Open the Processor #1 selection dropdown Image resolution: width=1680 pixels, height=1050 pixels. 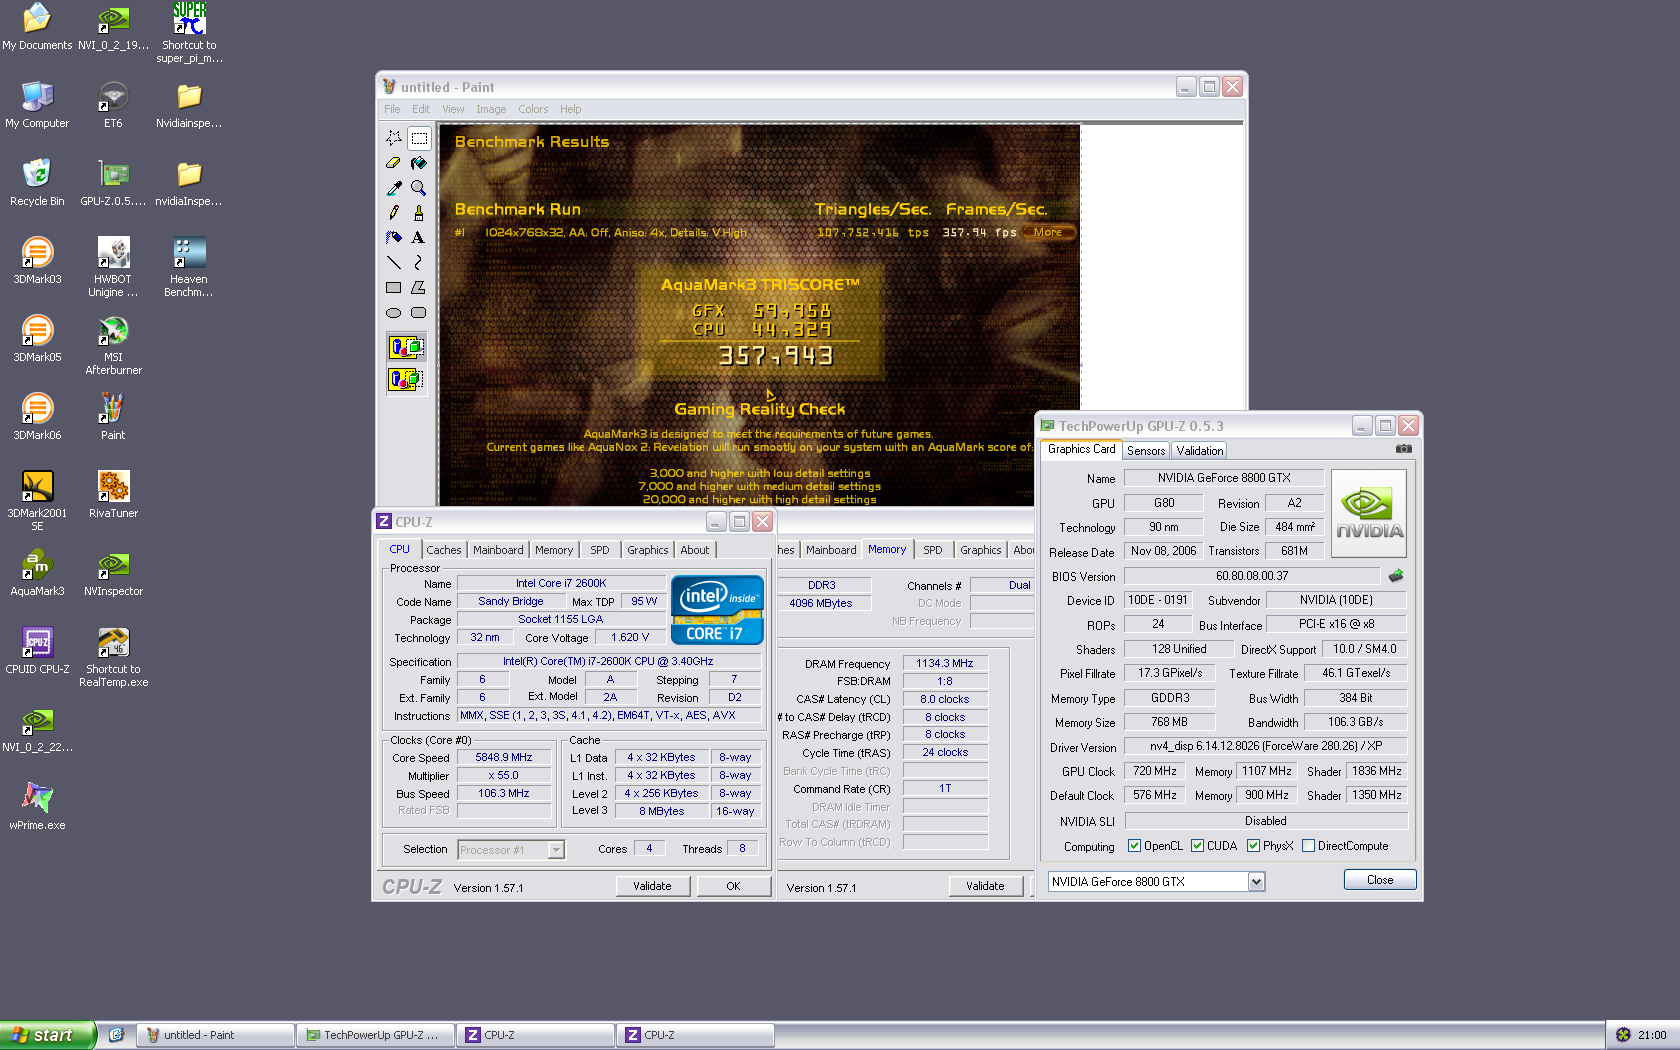[557, 850]
